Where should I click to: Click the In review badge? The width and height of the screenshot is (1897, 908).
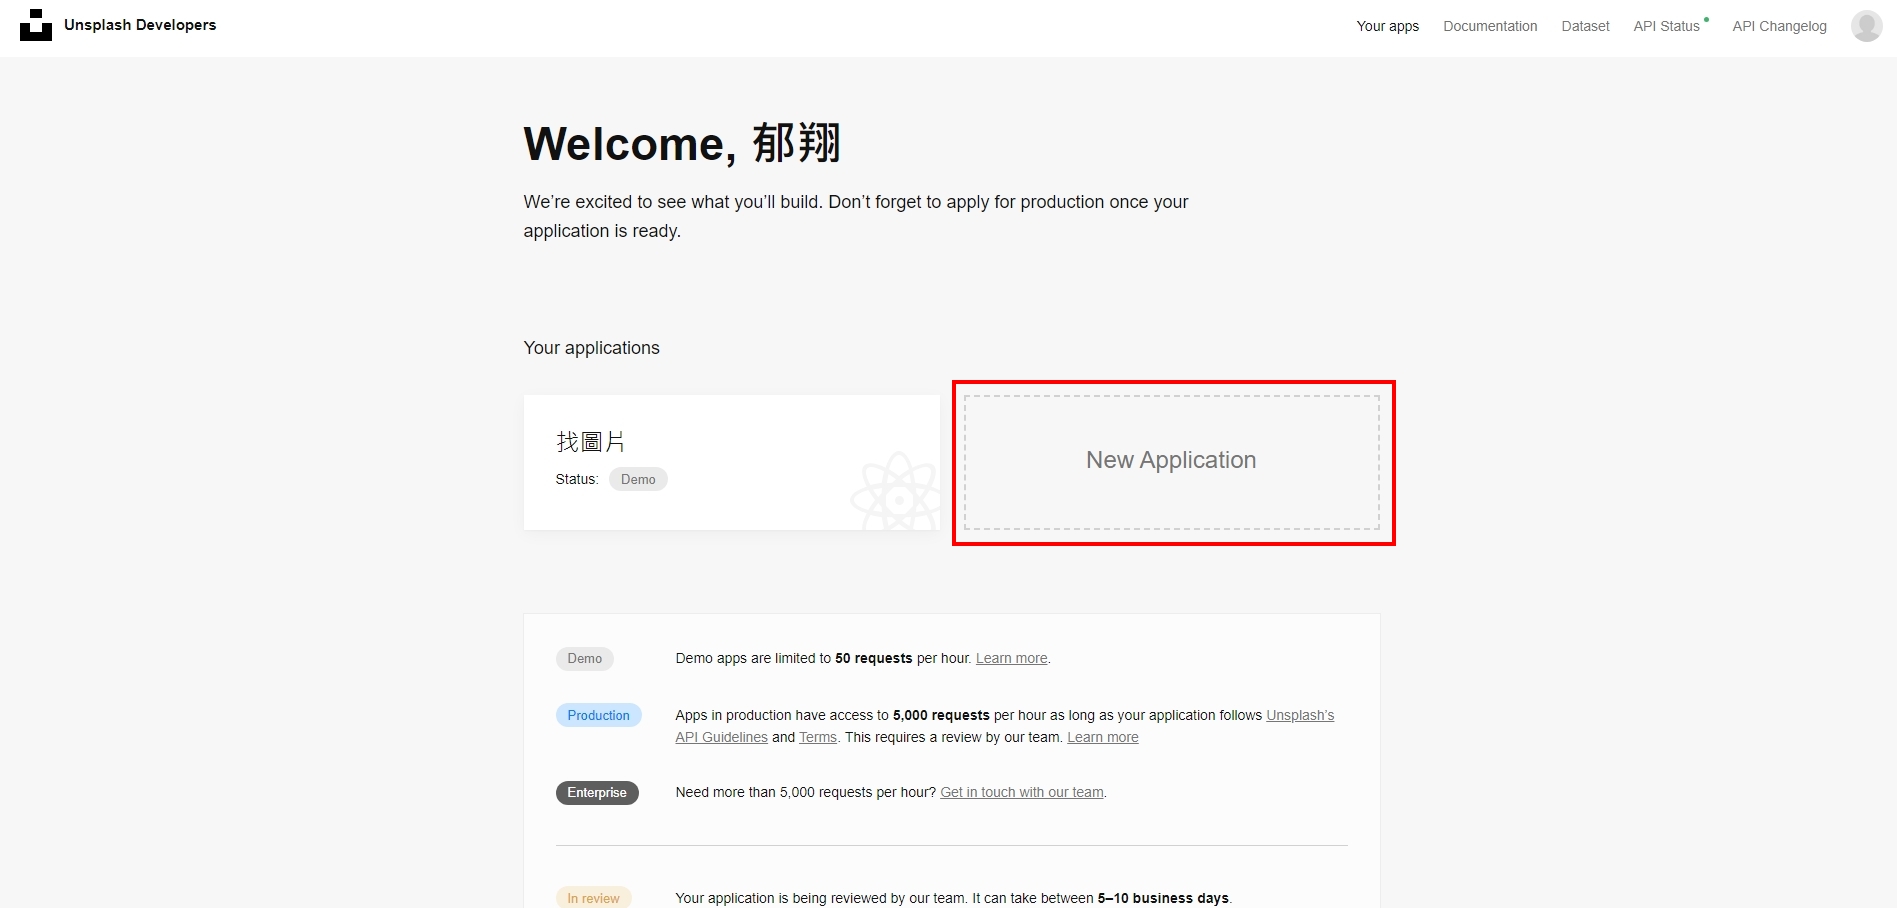pyautogui.click(x=593, y=898)
